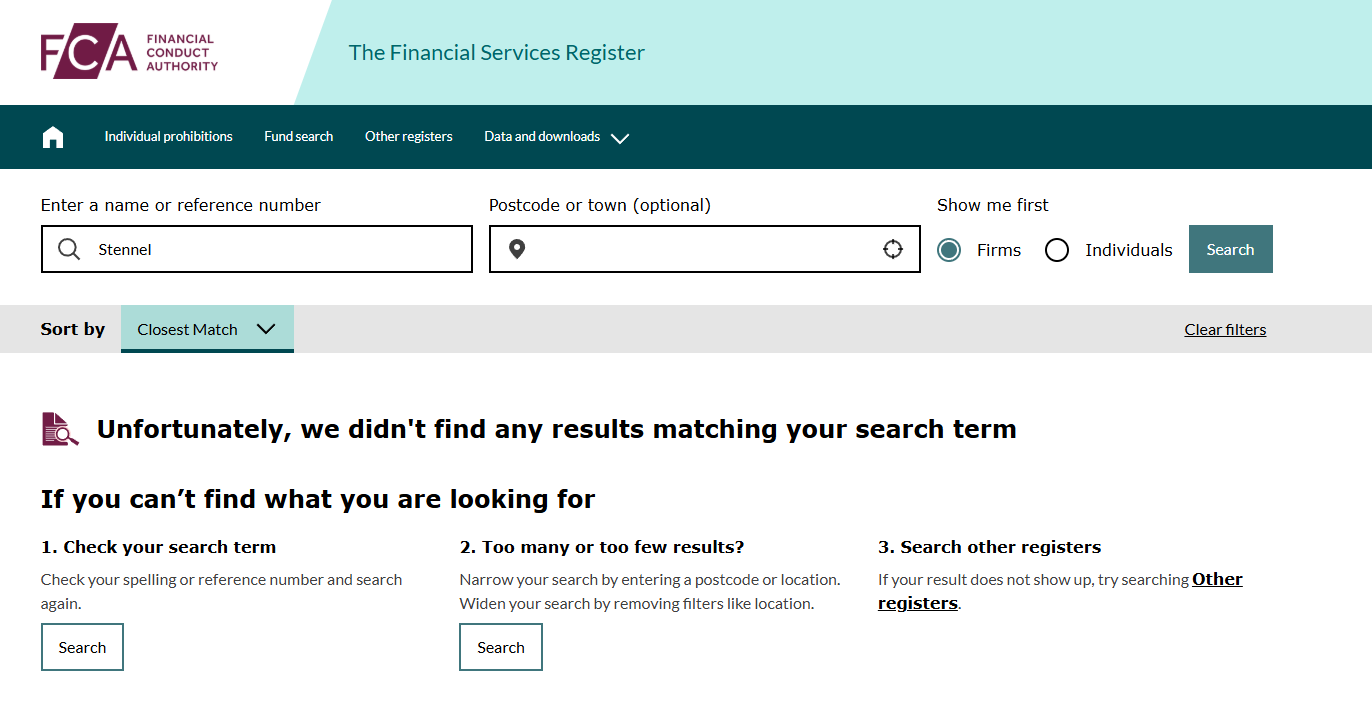Click Search under Check your search term

(x=82, y=647)
